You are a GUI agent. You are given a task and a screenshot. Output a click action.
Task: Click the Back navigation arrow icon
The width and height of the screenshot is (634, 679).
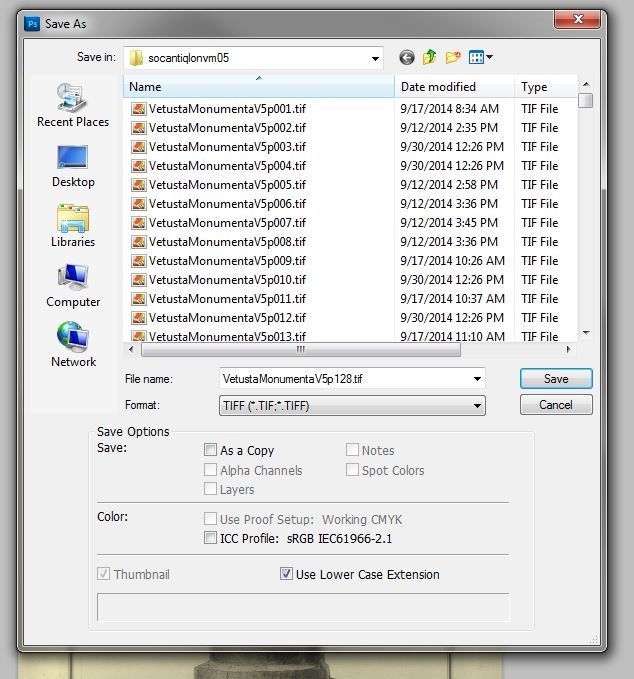click(407, 58)
